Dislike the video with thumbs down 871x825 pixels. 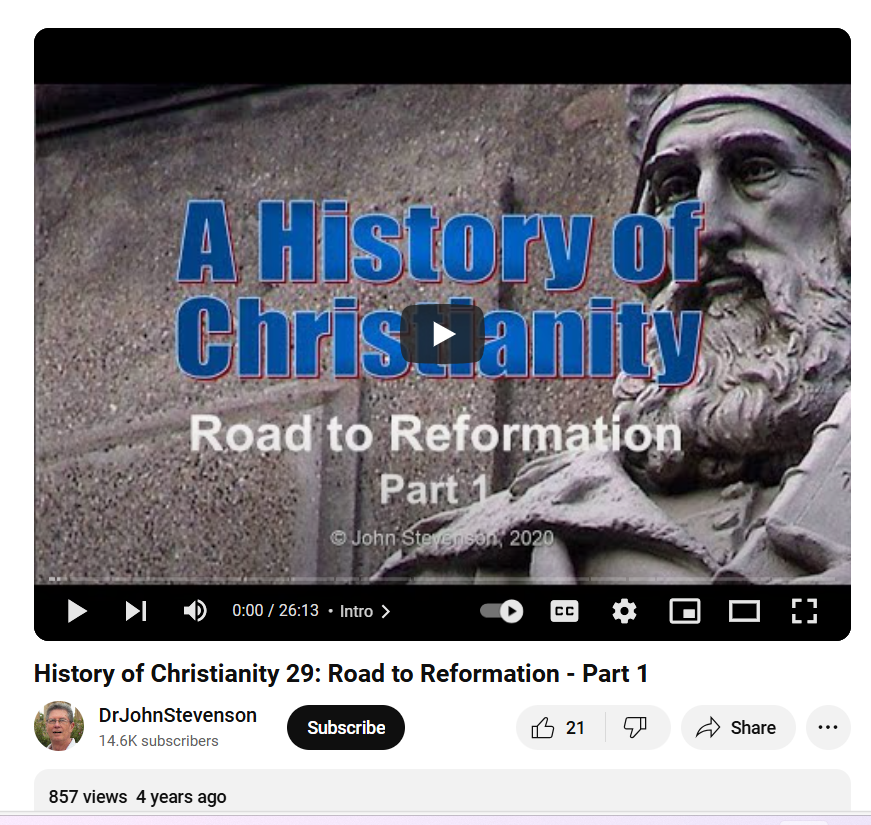636,728
